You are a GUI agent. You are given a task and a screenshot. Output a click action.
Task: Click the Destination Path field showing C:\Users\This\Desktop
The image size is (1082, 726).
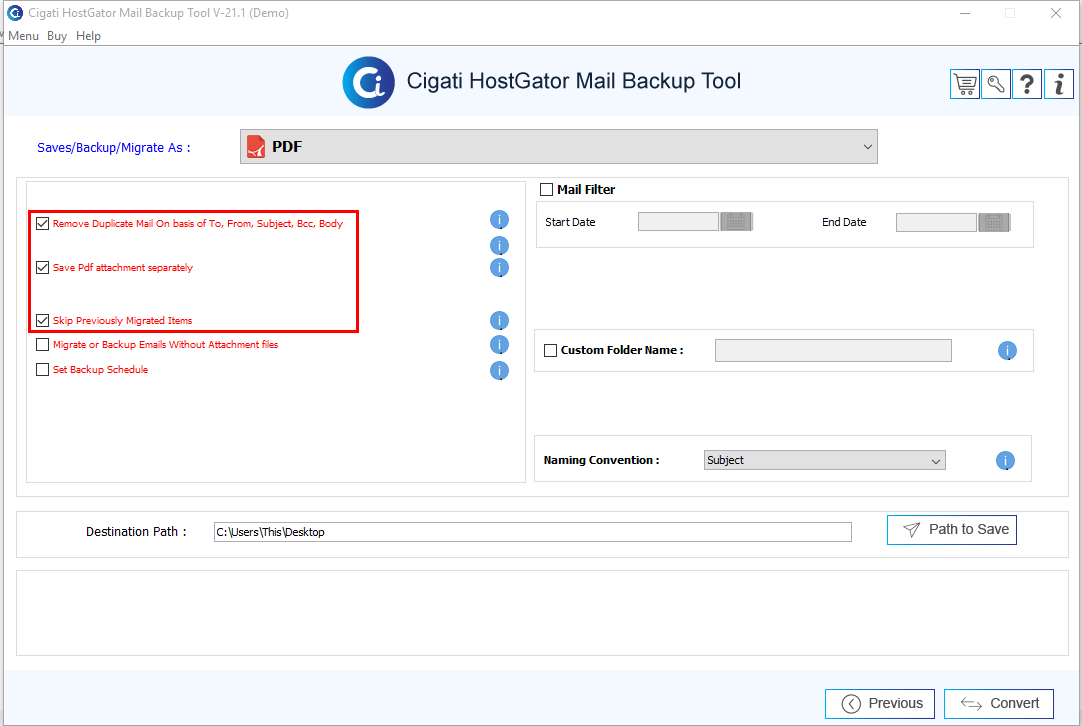pyautogui.click(x=533, y=532)
